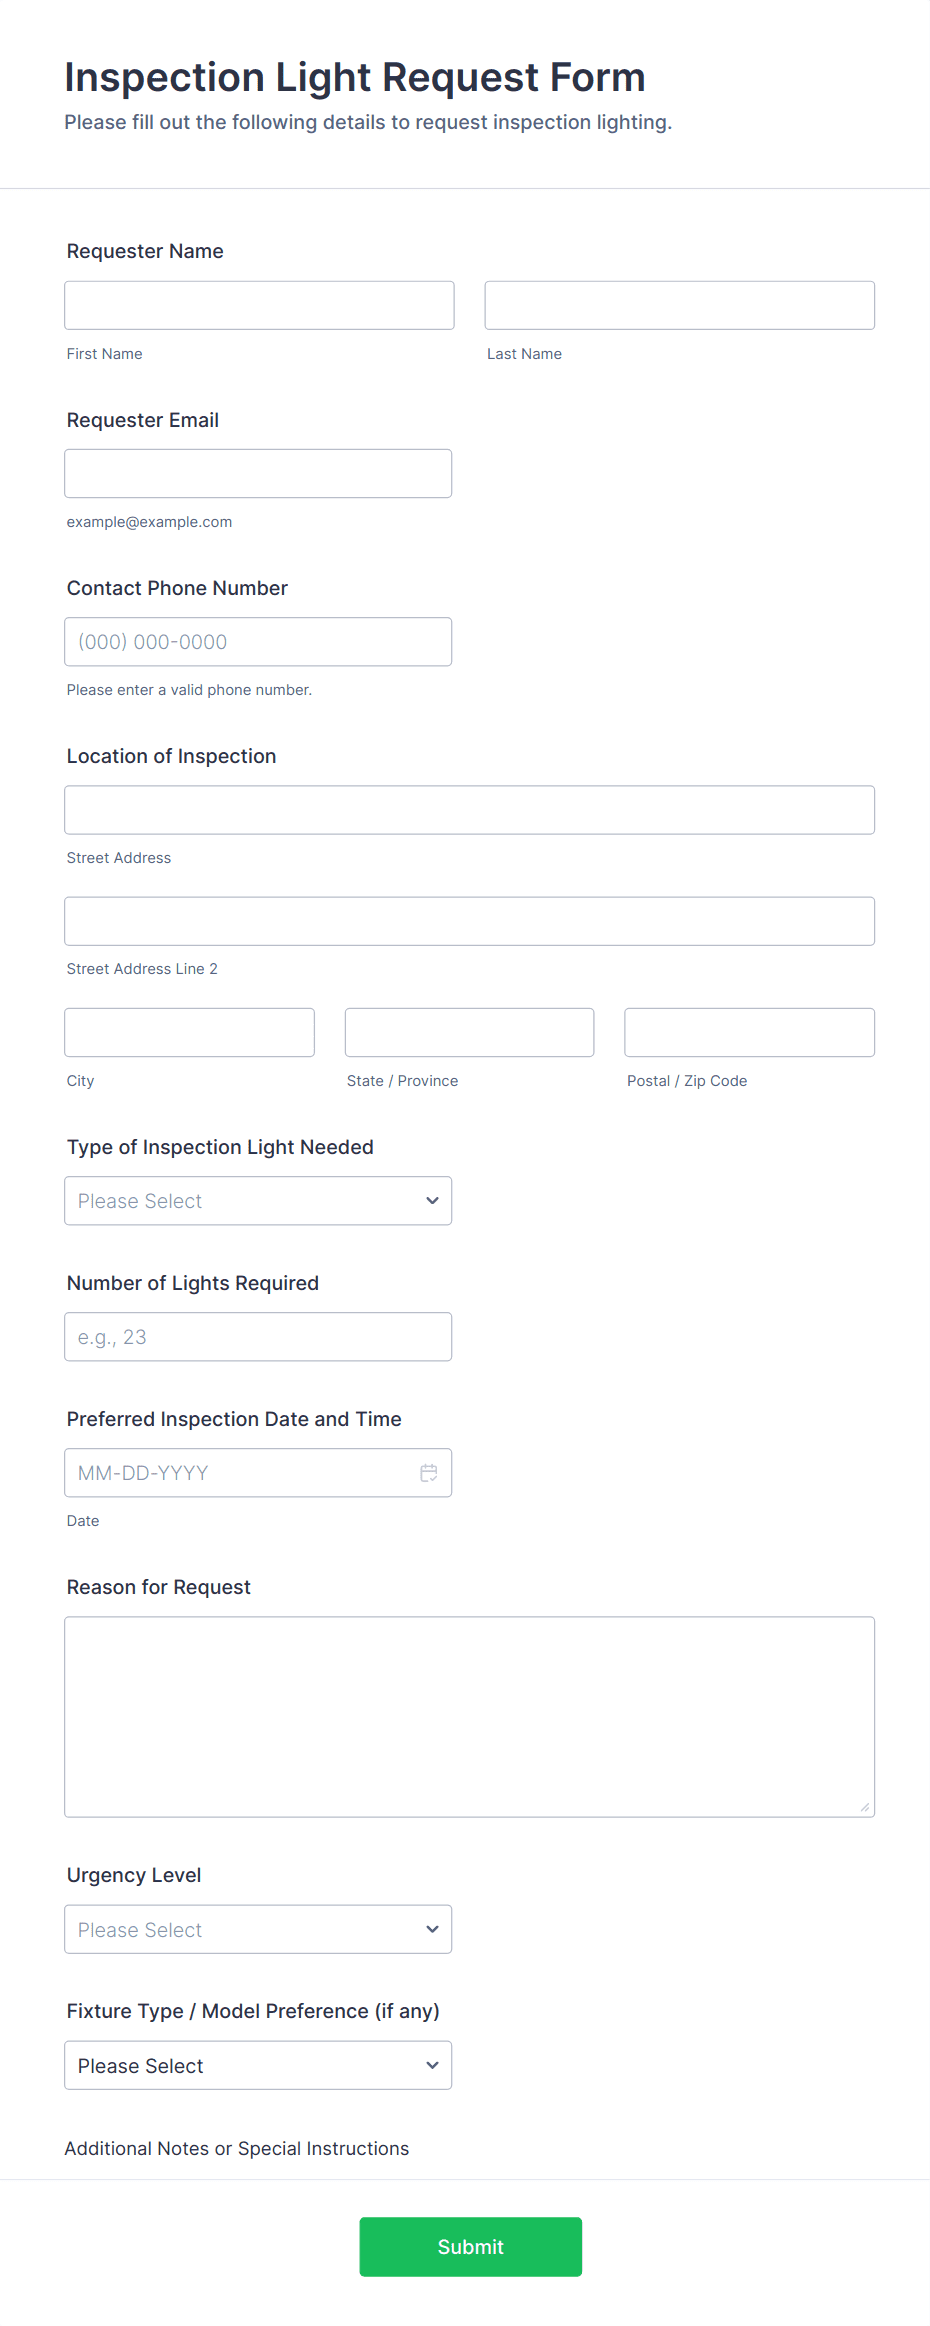Click the Contact Phone Number field

point(257,642)
